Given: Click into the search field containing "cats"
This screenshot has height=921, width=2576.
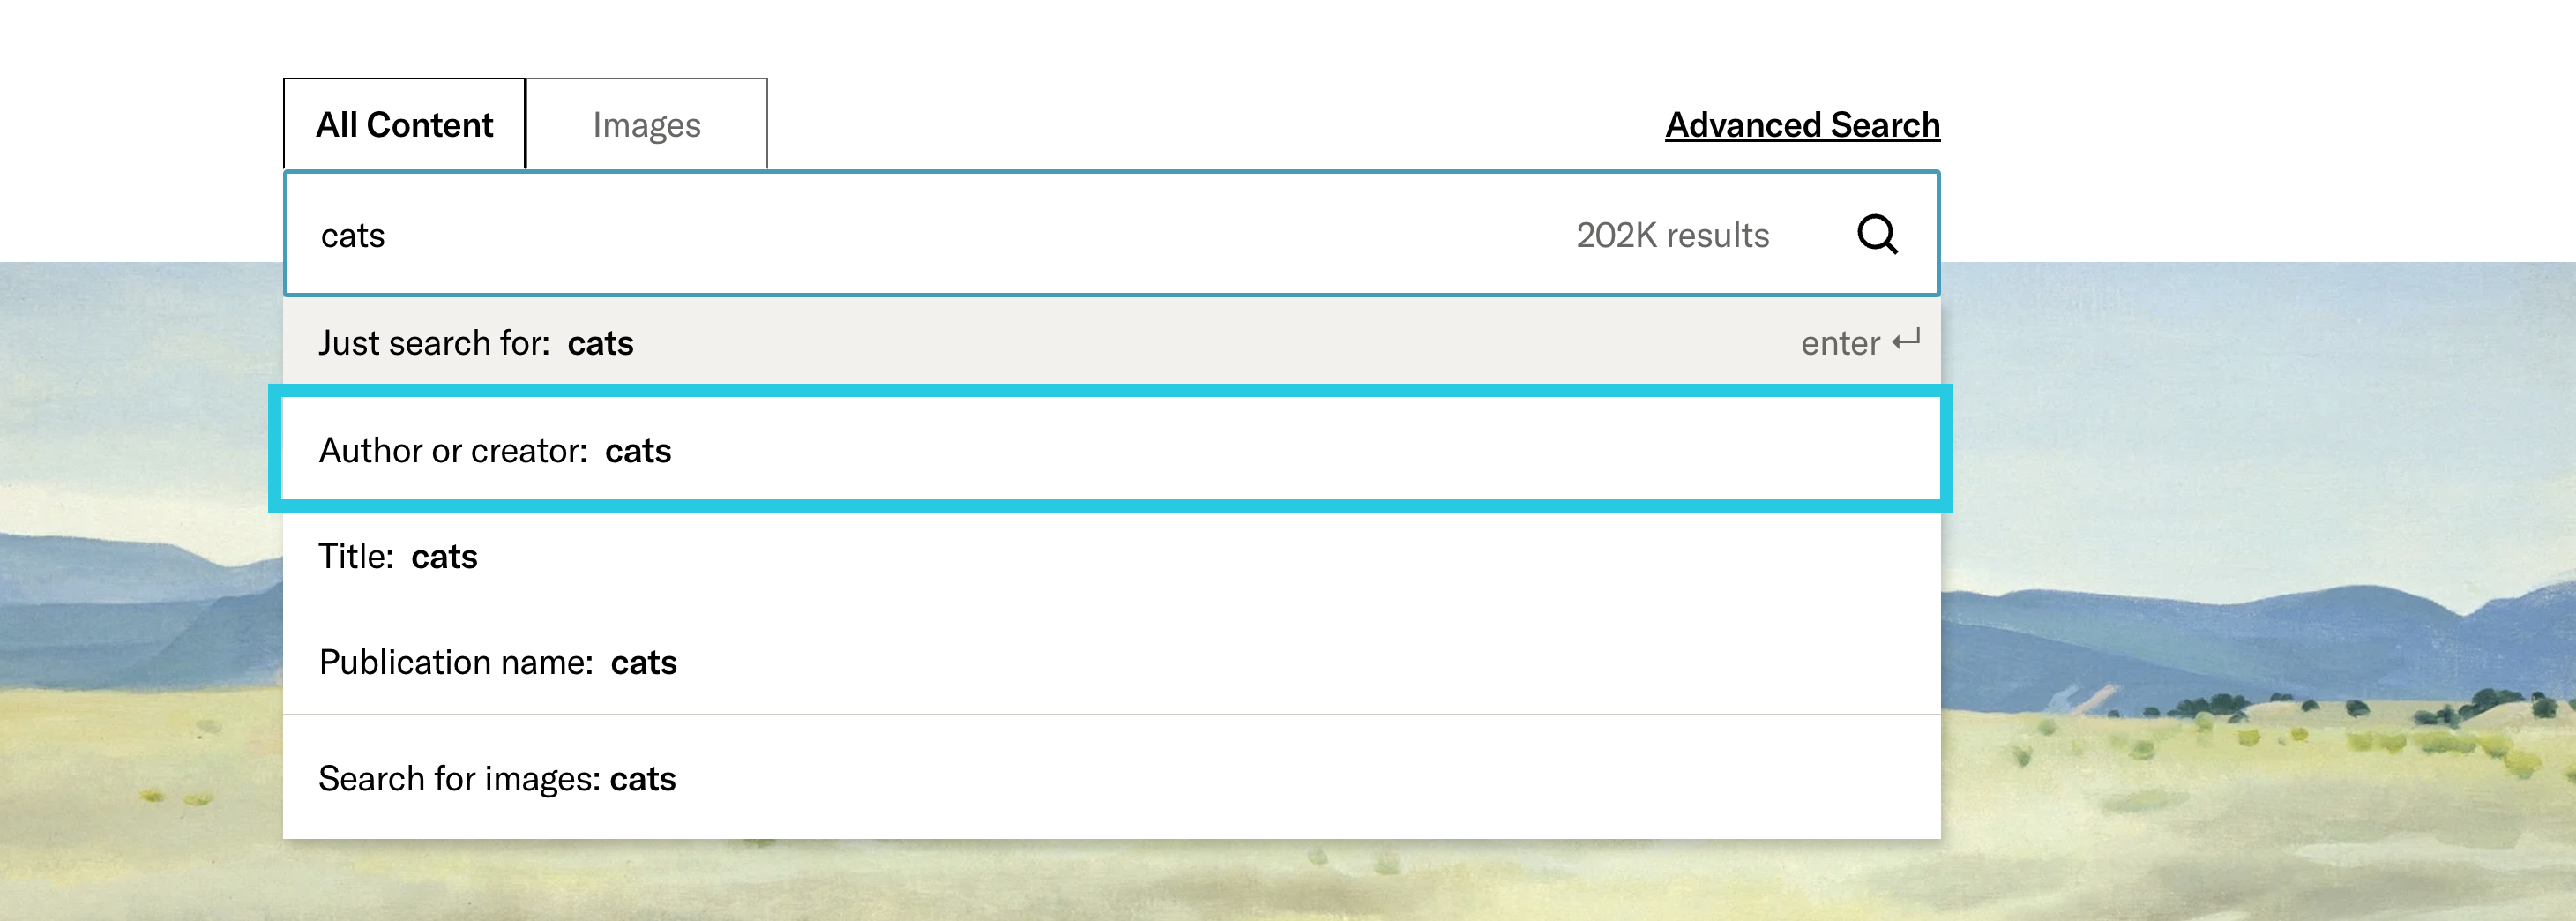Looking at the screenshot, I should tap(900, 235).
